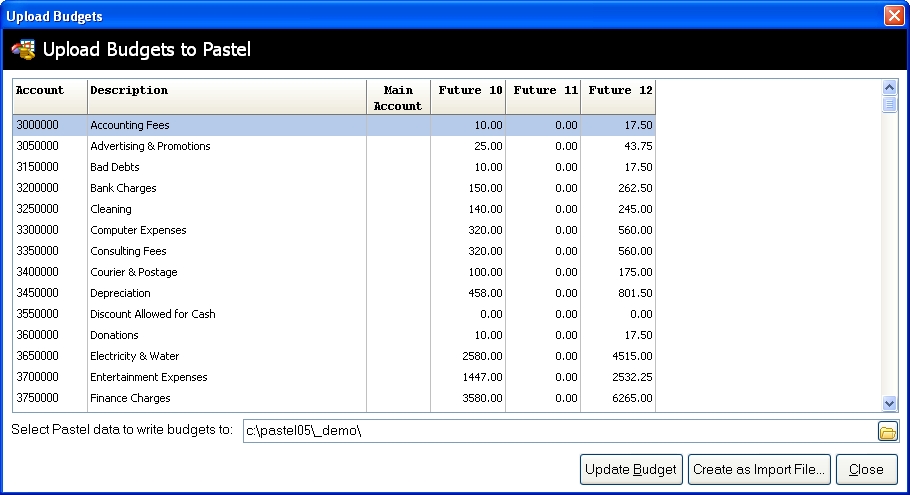Click the Close button at bottom
Image resolution: width=910 pixels, height=495 pixels.
coord(866,469)
